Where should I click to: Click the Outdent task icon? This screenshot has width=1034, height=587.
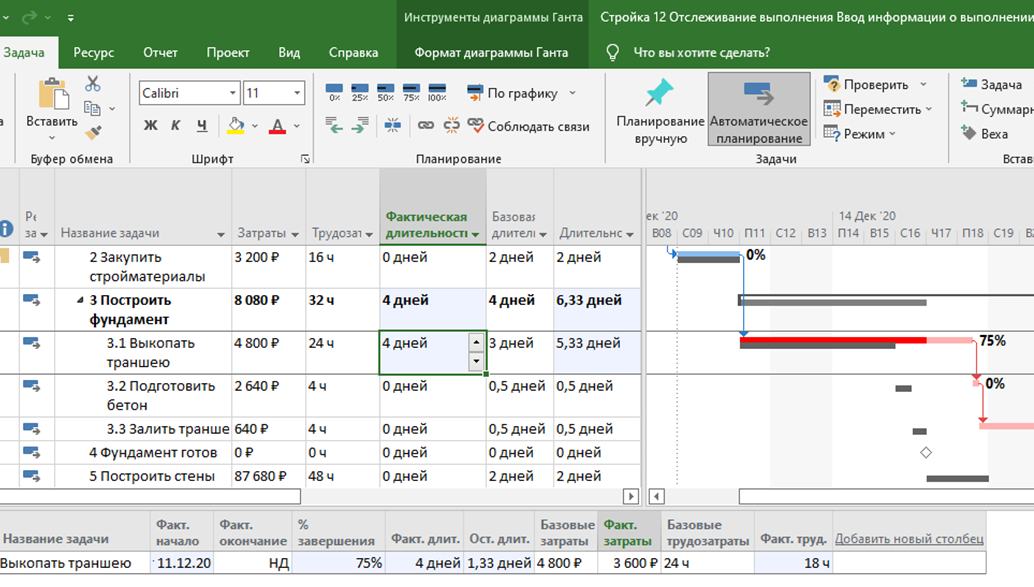[x=334, y=125]
